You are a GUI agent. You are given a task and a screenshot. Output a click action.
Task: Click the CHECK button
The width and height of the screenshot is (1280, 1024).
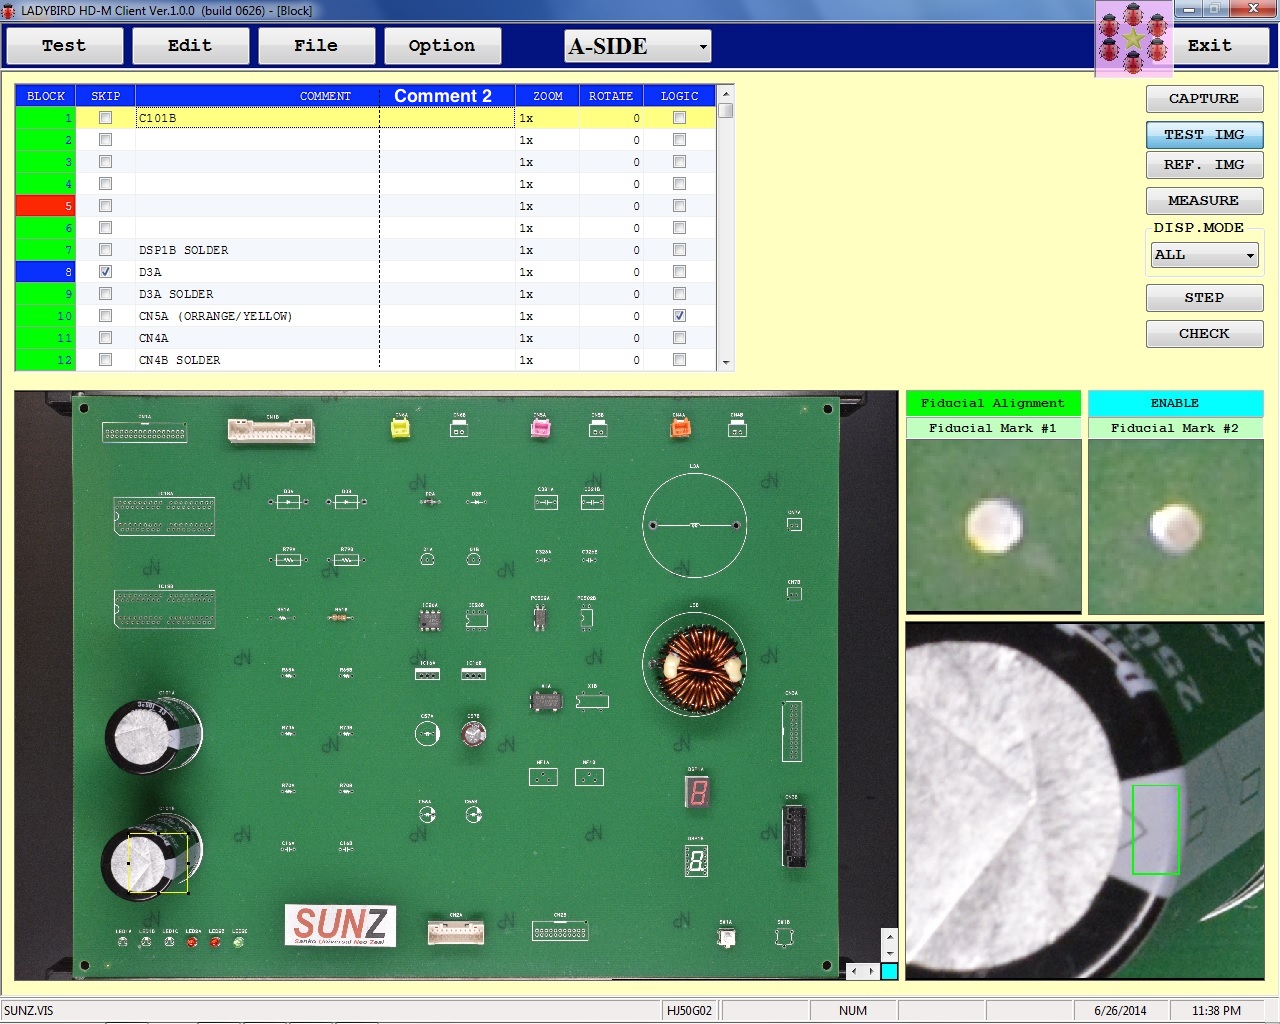1204,334
